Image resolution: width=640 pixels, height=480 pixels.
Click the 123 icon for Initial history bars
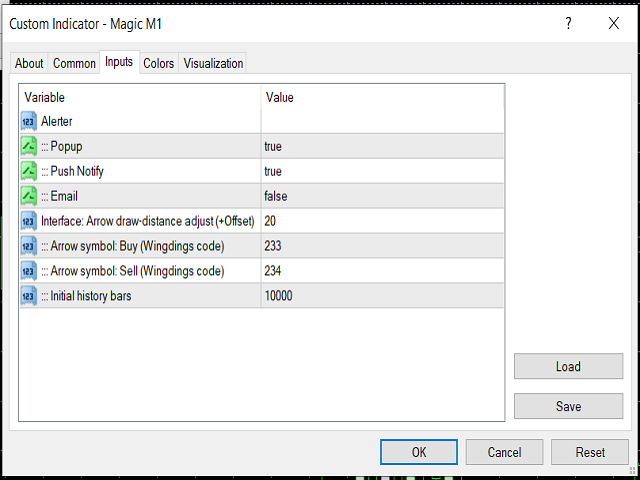(x=29, y=296)
